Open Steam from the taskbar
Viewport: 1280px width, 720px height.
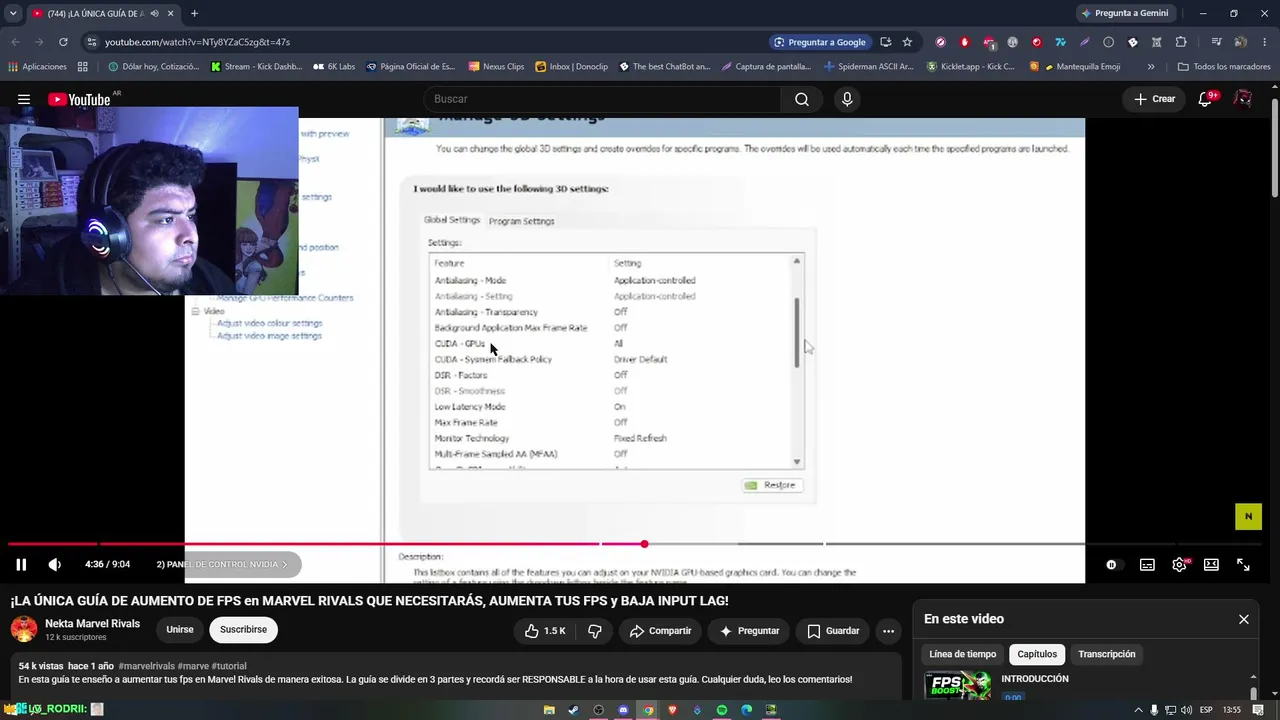(x=573, y=710)
